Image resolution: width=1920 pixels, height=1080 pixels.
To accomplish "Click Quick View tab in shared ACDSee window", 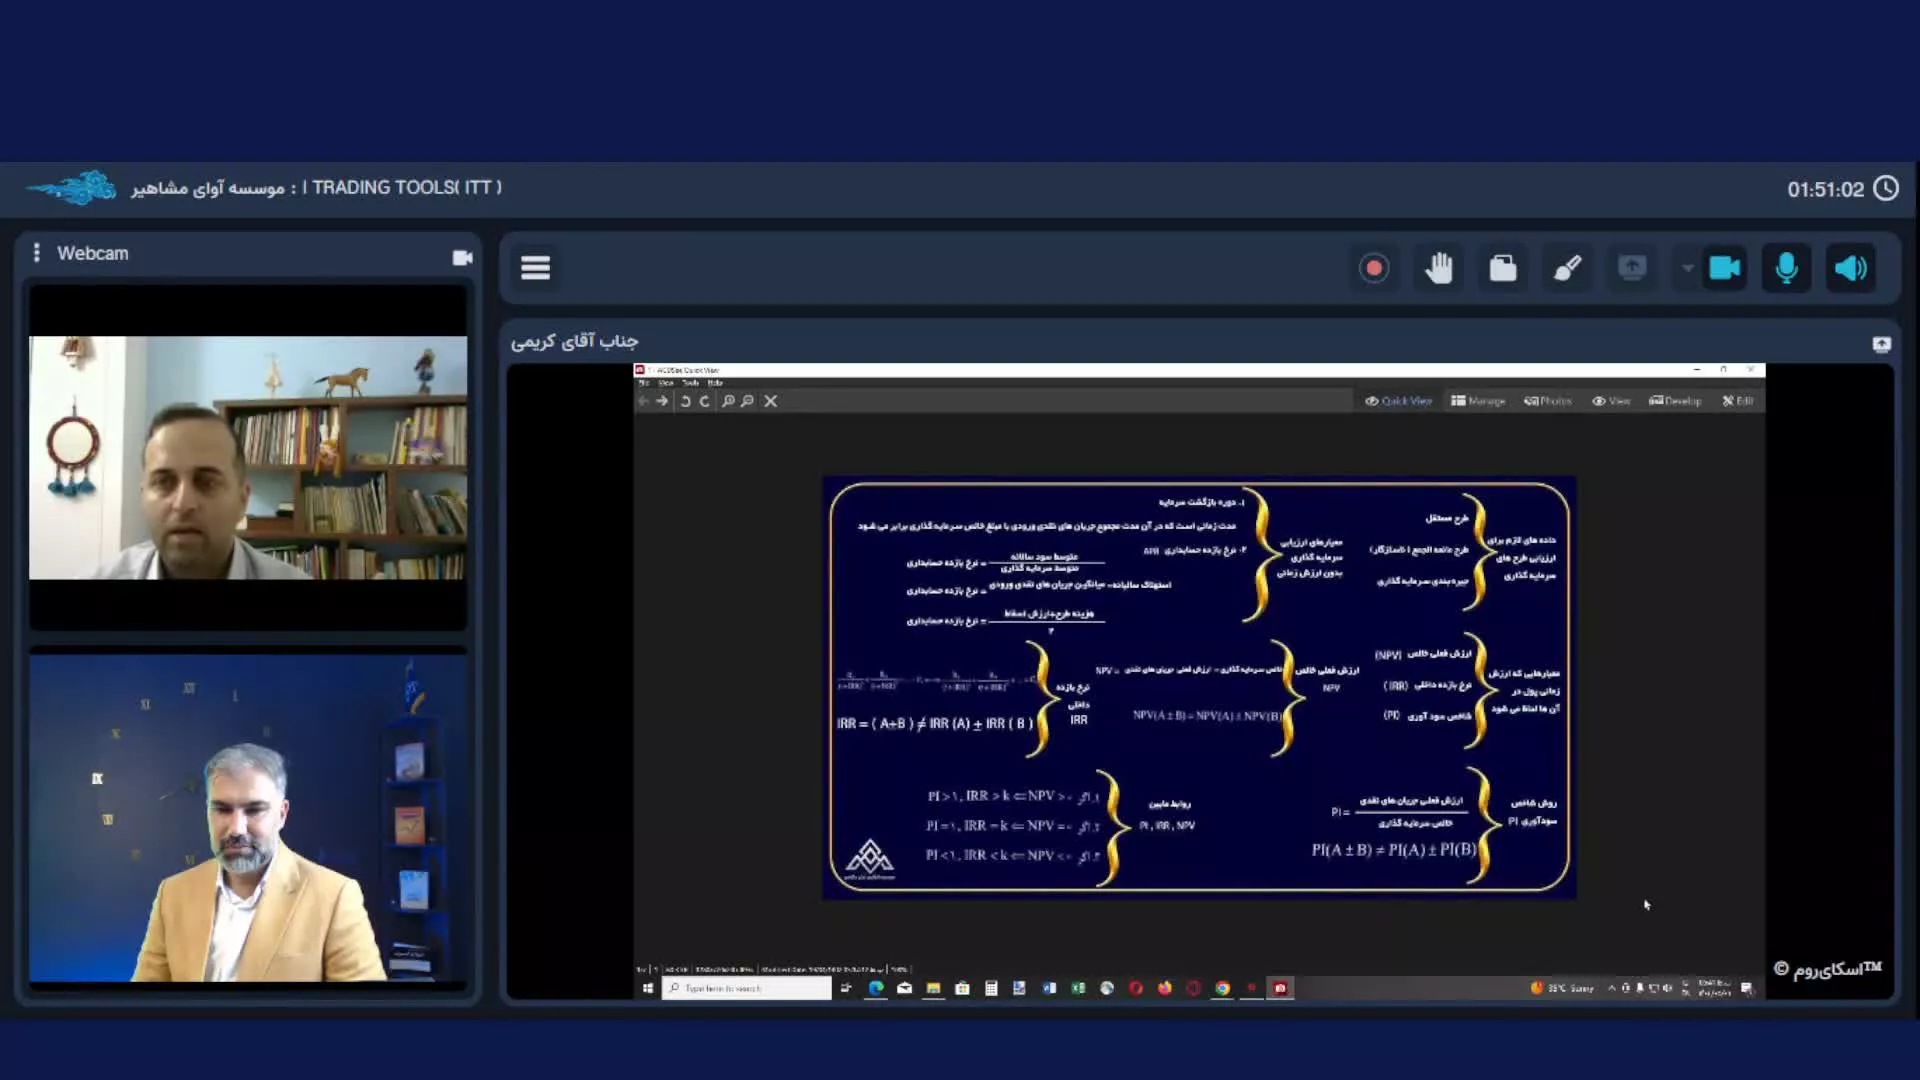I will tap(1398, 401).
